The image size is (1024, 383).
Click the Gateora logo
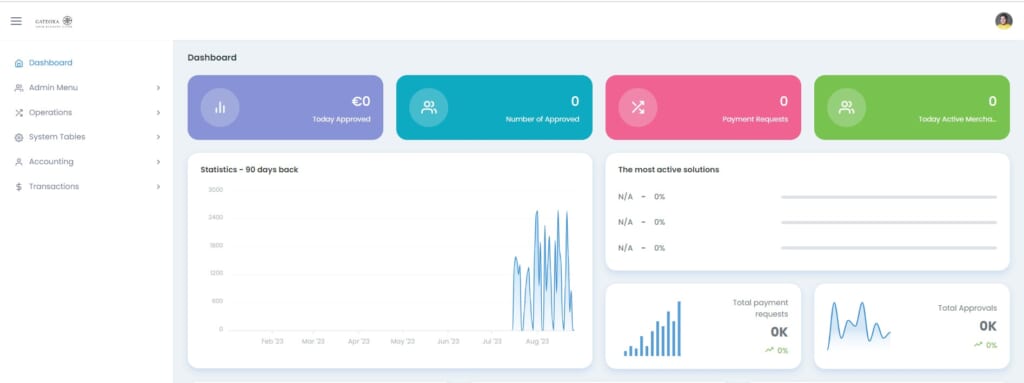pos(54,22)
